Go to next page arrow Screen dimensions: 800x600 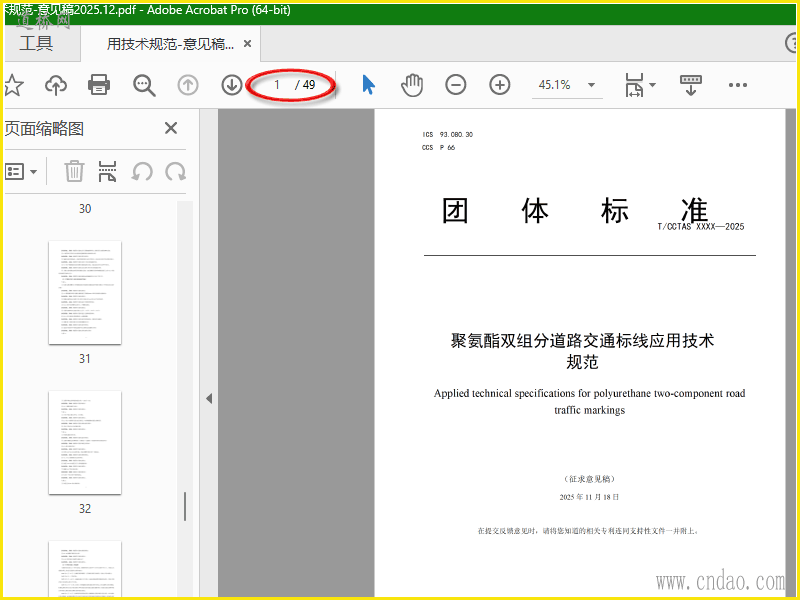tap(232, 85)
